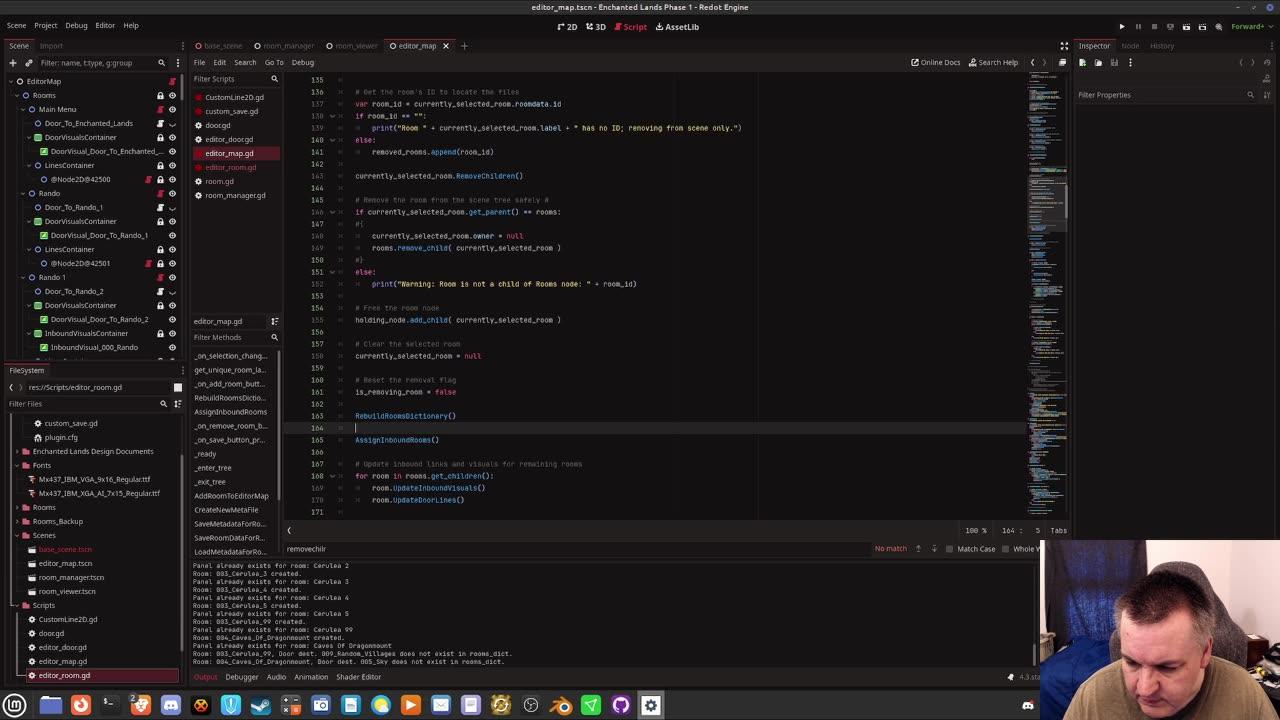Open the AssetLib workspace
The width and height of the screenshot is (1280, 720).
click(677, 27)
